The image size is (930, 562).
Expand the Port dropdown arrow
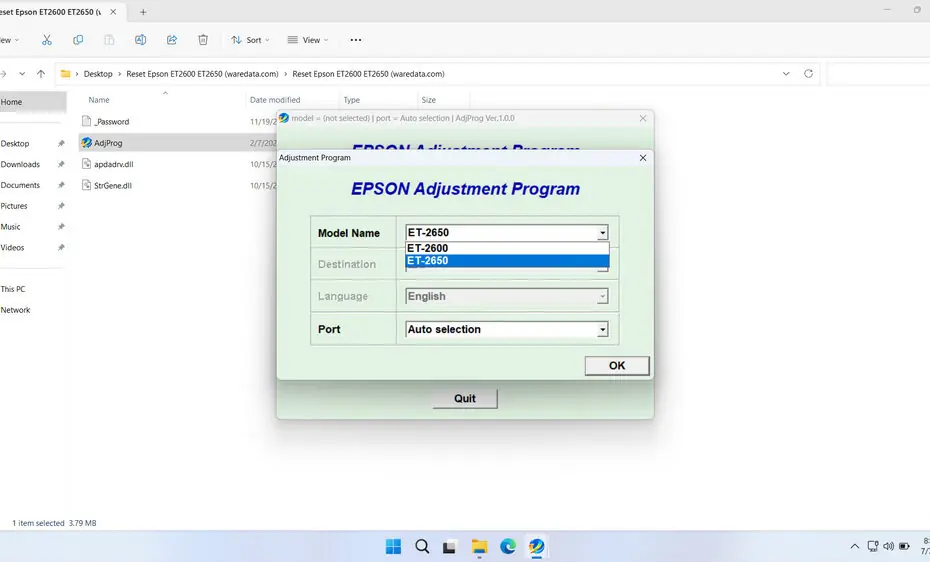tap(602, 330)
